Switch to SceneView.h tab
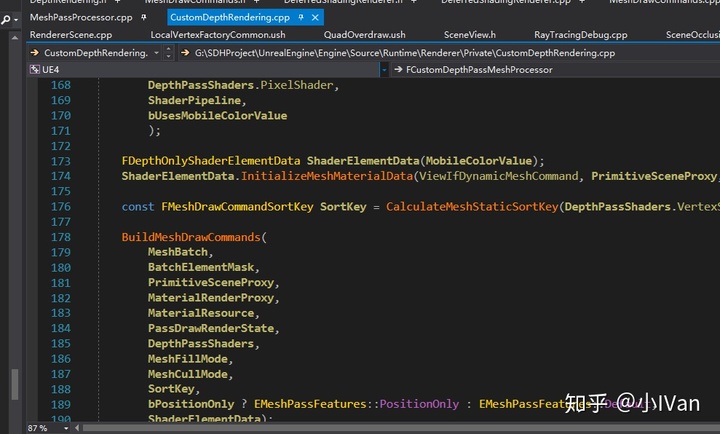 pyautogui.click(x=470, y=35)
